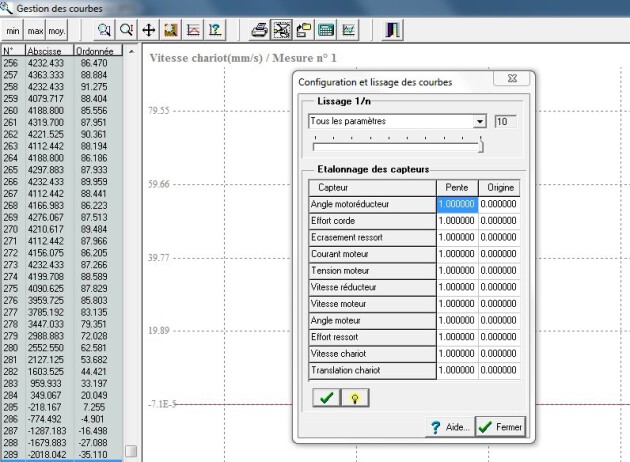This screenshot has height=462, width=630.
Task: Click the small graph chart icon
Action: point(348,30)
